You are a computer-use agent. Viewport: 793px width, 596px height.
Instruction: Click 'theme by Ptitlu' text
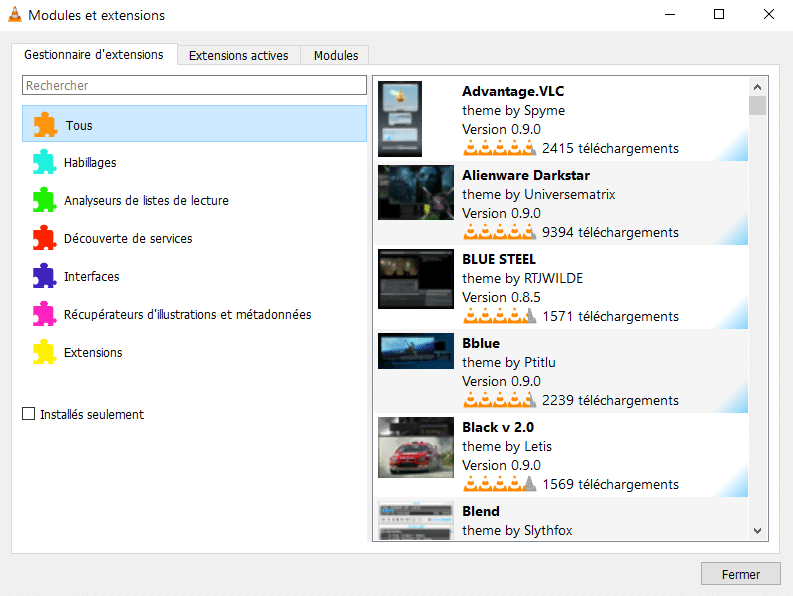[509, 362]
